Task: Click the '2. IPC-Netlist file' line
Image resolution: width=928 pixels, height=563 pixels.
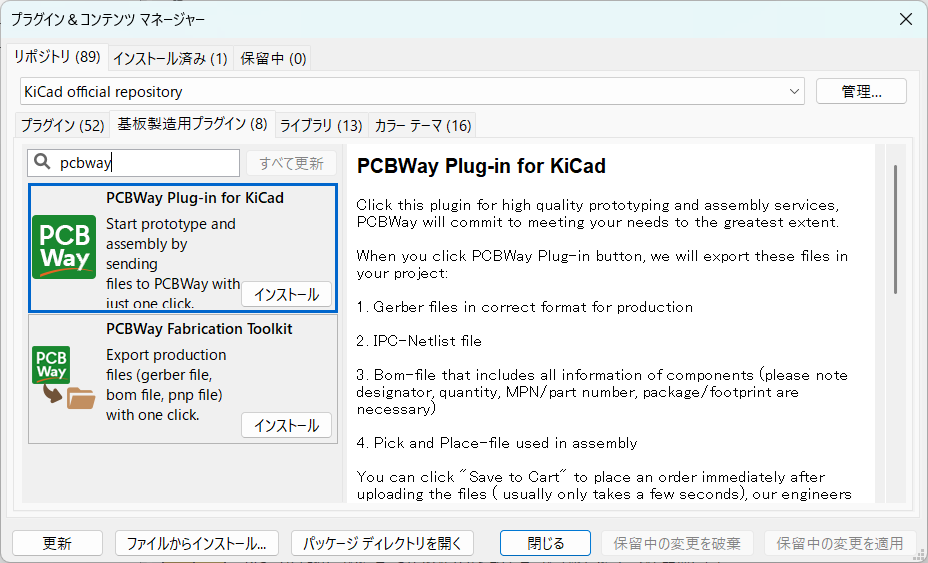Action: [419, 341]
